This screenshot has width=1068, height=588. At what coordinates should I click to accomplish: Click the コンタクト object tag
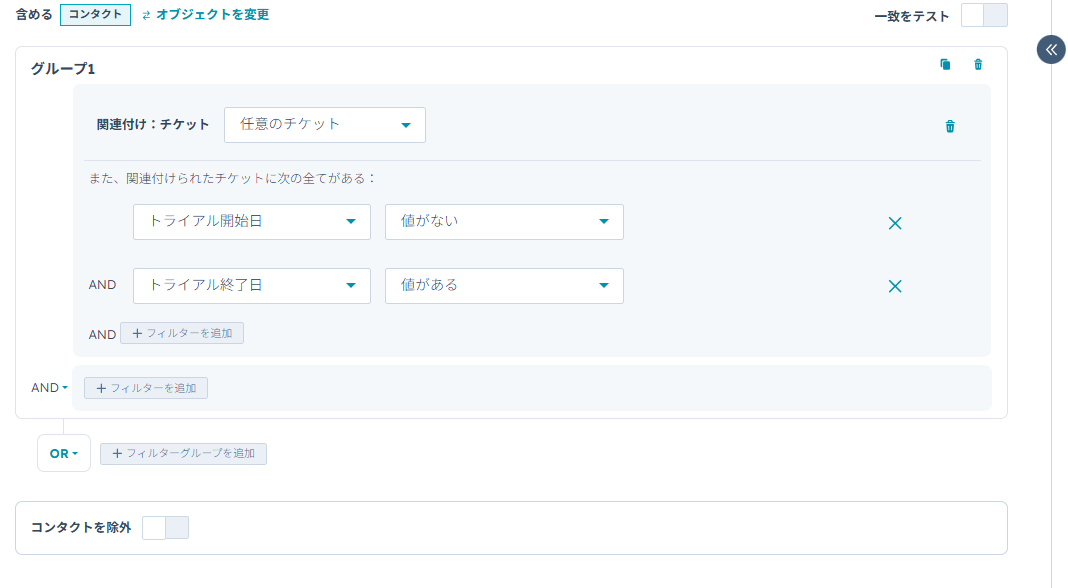[95, 14]
